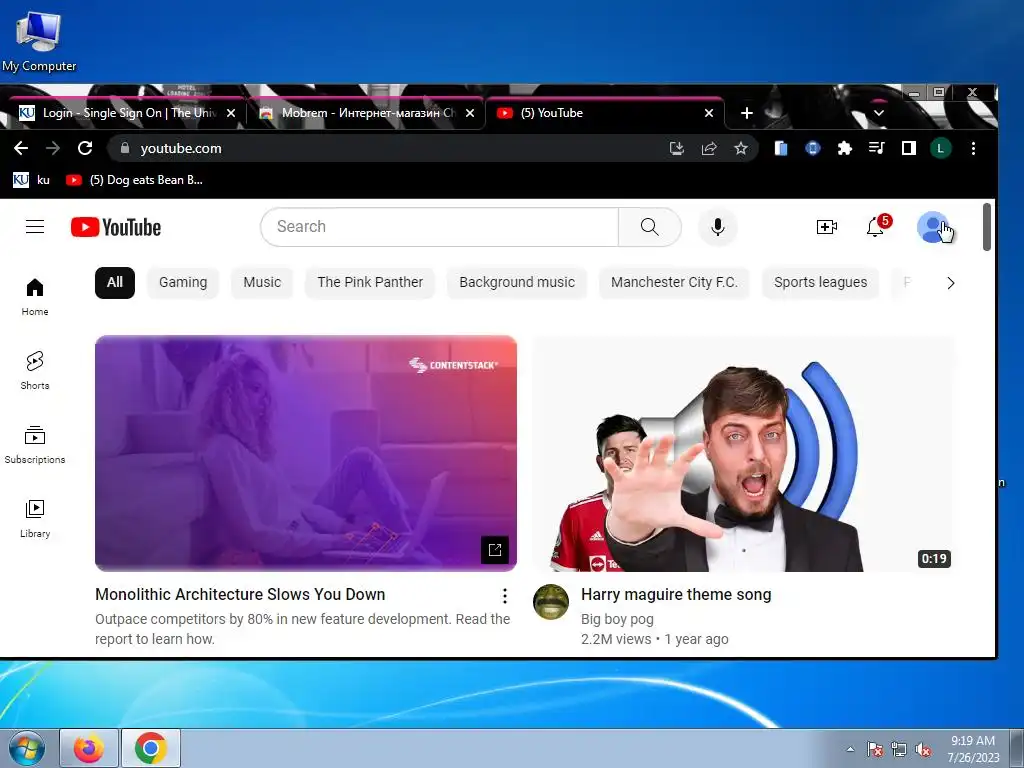Open Harry maguire theme song title
This screenshot has height=768, width=1024.
[x=676, y=594]
